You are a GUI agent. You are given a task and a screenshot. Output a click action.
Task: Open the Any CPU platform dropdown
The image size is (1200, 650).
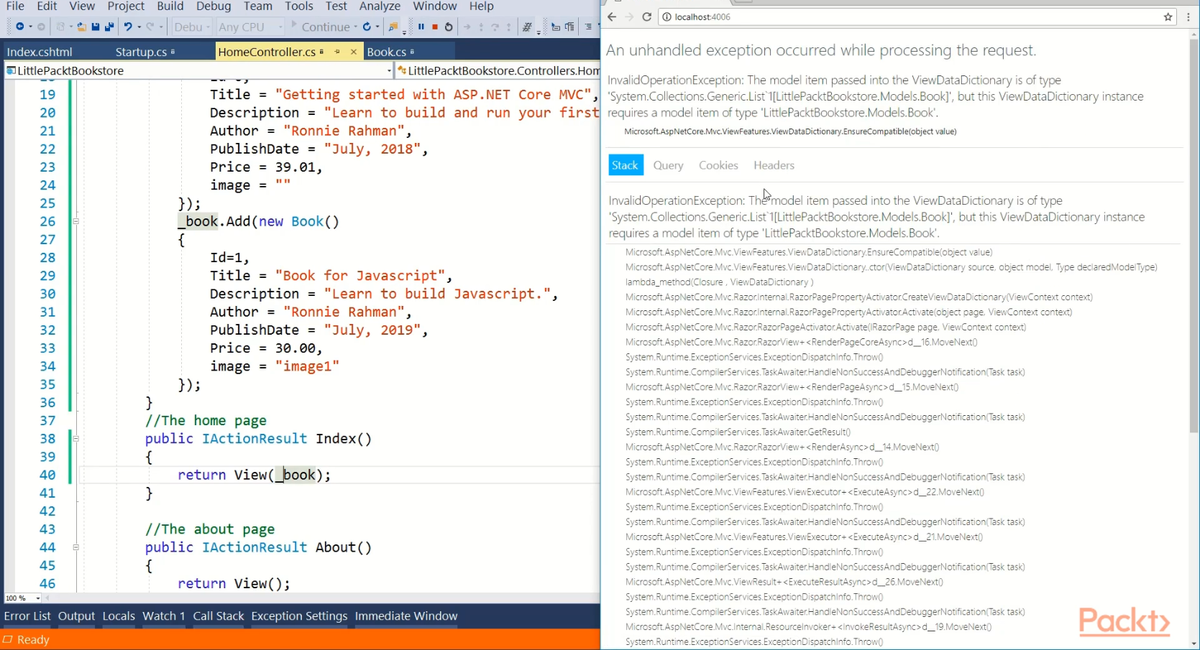click(250, 26)
